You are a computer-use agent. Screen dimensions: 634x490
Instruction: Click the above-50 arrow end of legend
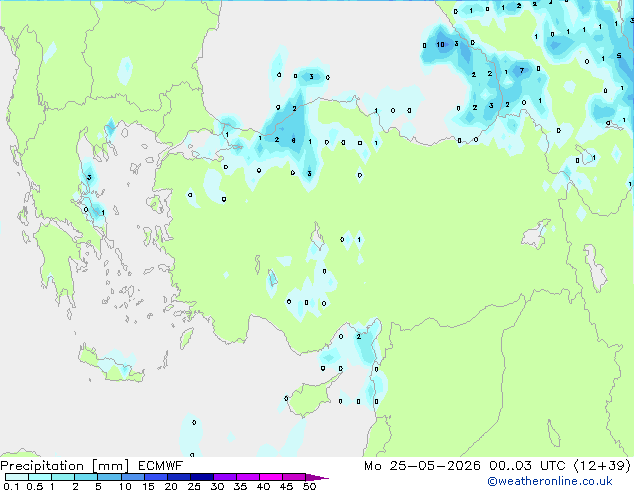tap(317, 477)
